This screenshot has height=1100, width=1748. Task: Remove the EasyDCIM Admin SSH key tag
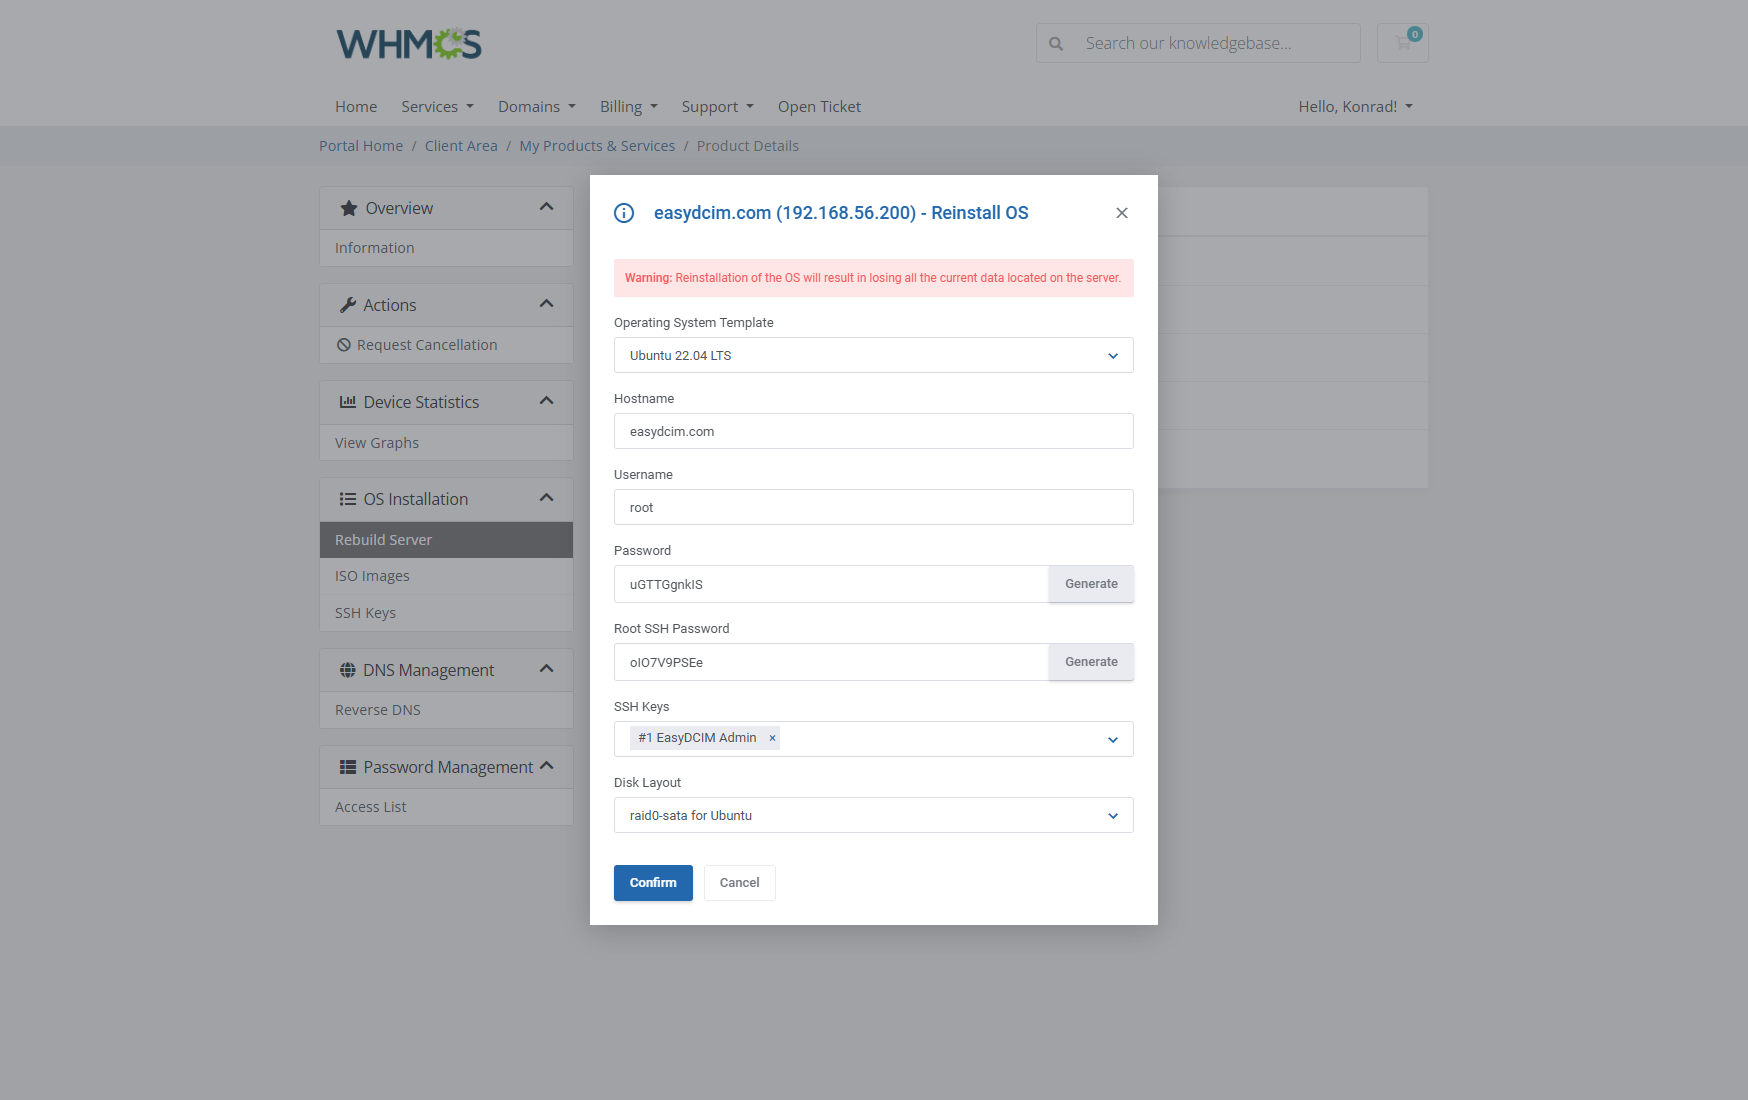tap(772, 738)
